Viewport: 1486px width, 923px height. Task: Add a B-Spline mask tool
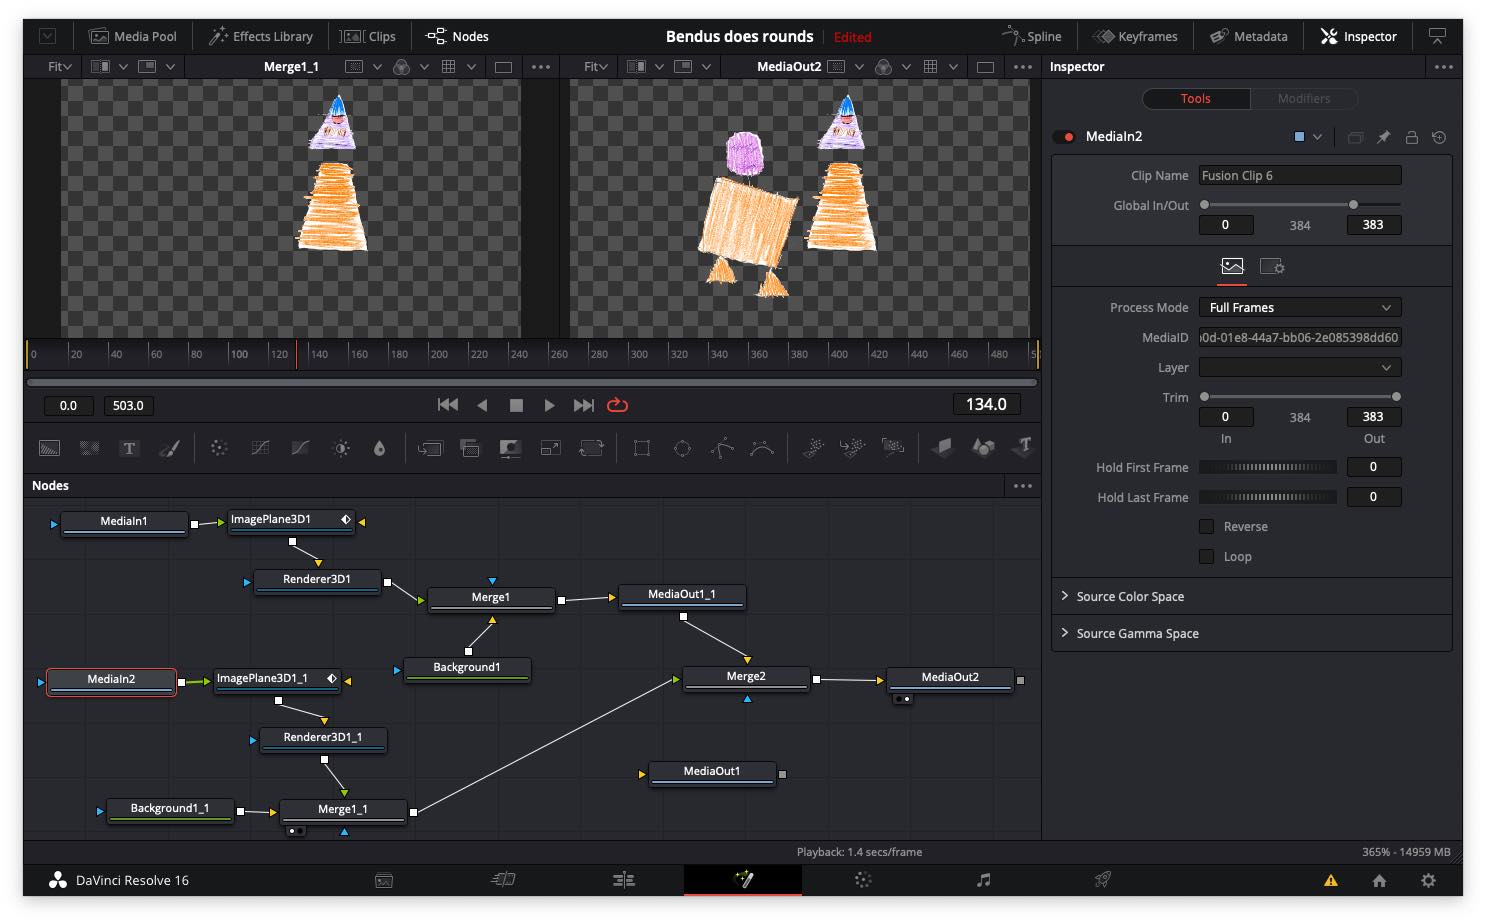[762, 448]
